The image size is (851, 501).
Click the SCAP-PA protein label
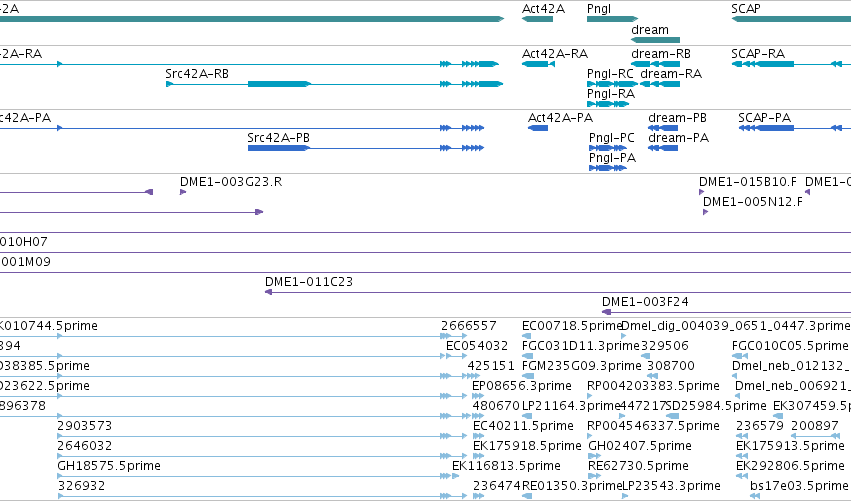pyautogui.click(x=765, y=118)
